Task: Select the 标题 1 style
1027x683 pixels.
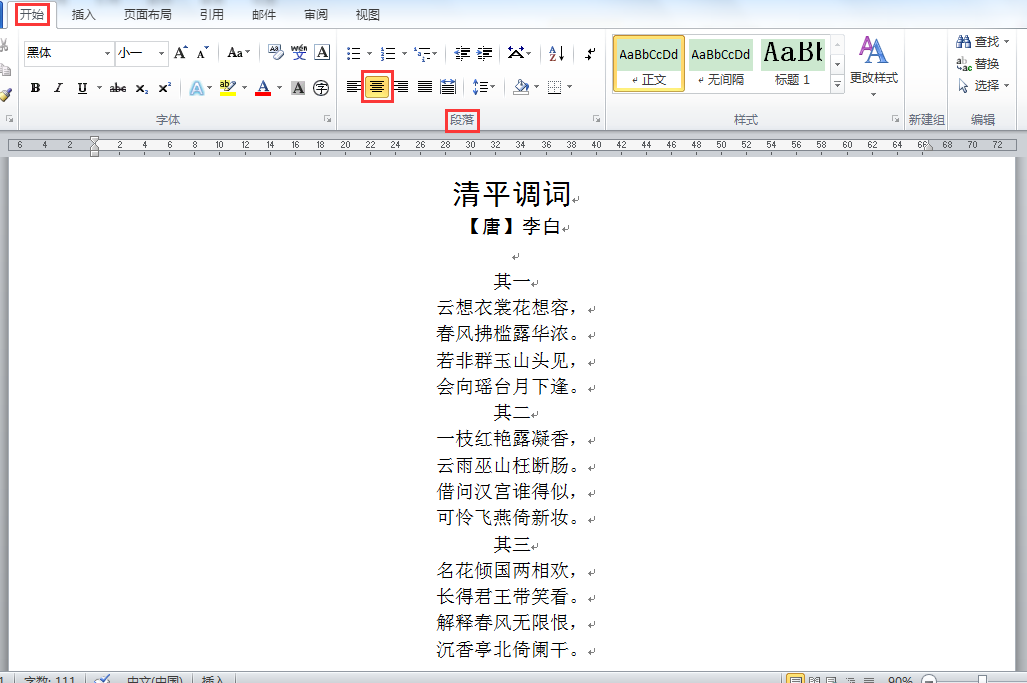Action: coord(793,64)
